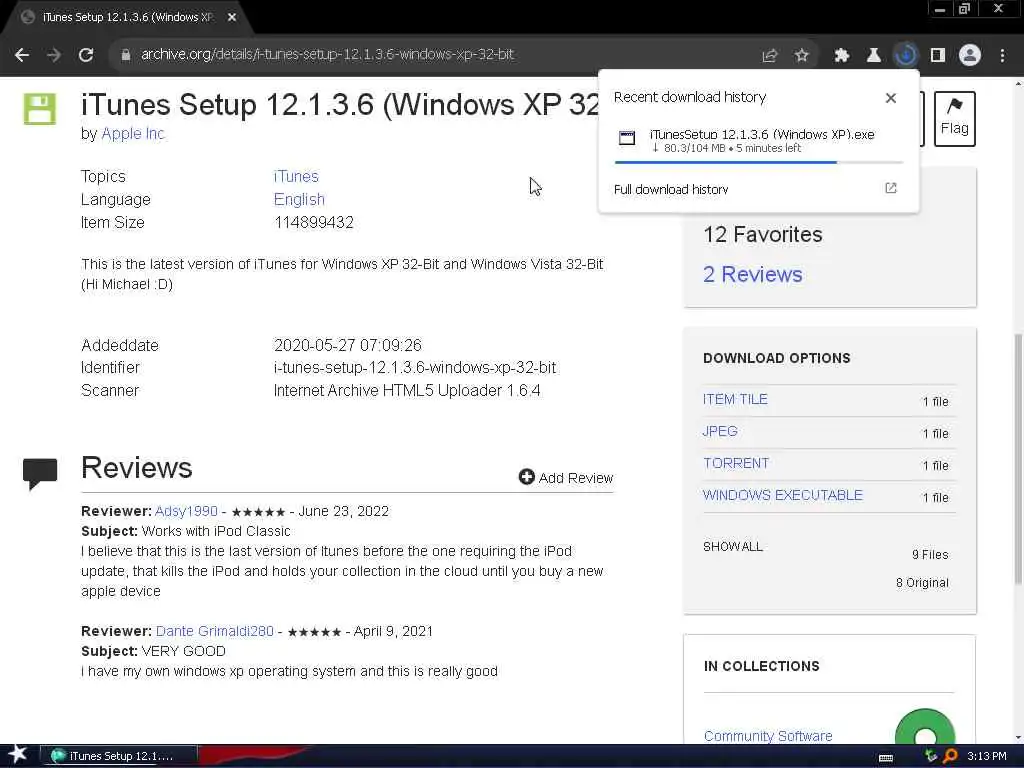
Task: Open Chrome Labs flask icon
Action: (x=873, y=56)
